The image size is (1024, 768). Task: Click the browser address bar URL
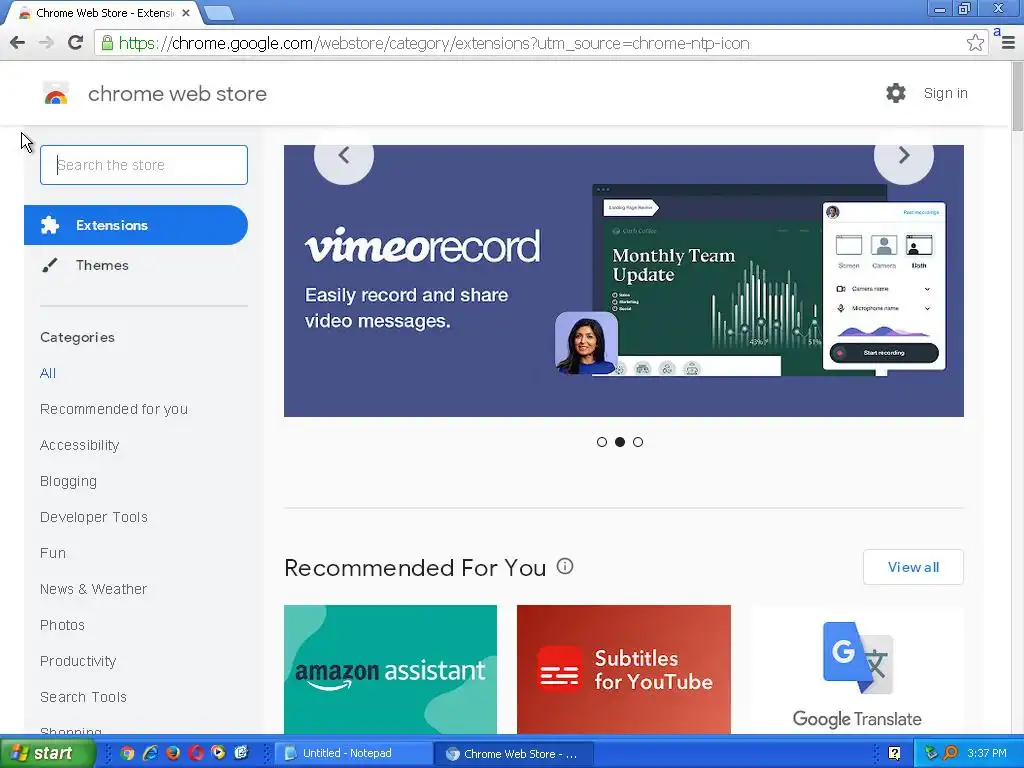click(434, 43)
